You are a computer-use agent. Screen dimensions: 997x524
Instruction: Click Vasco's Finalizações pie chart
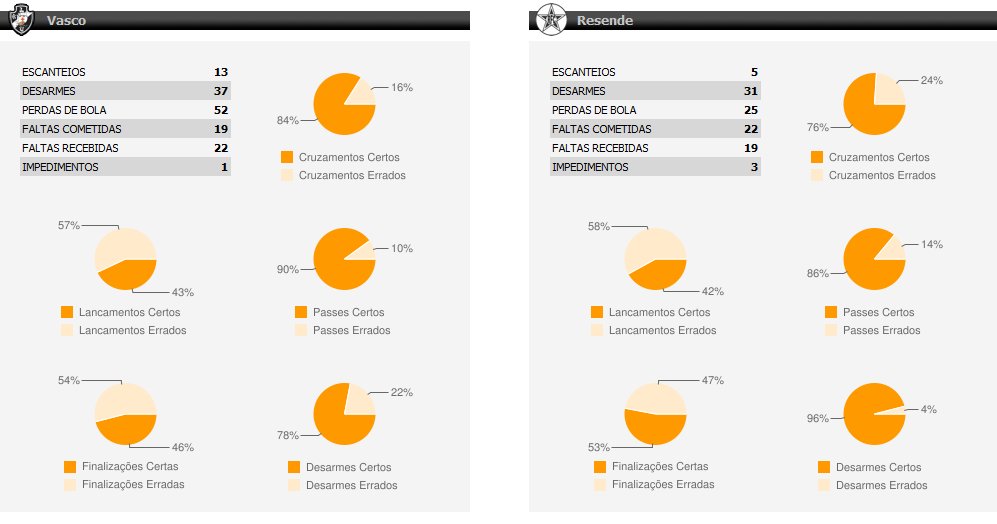(x=125, y=414)
